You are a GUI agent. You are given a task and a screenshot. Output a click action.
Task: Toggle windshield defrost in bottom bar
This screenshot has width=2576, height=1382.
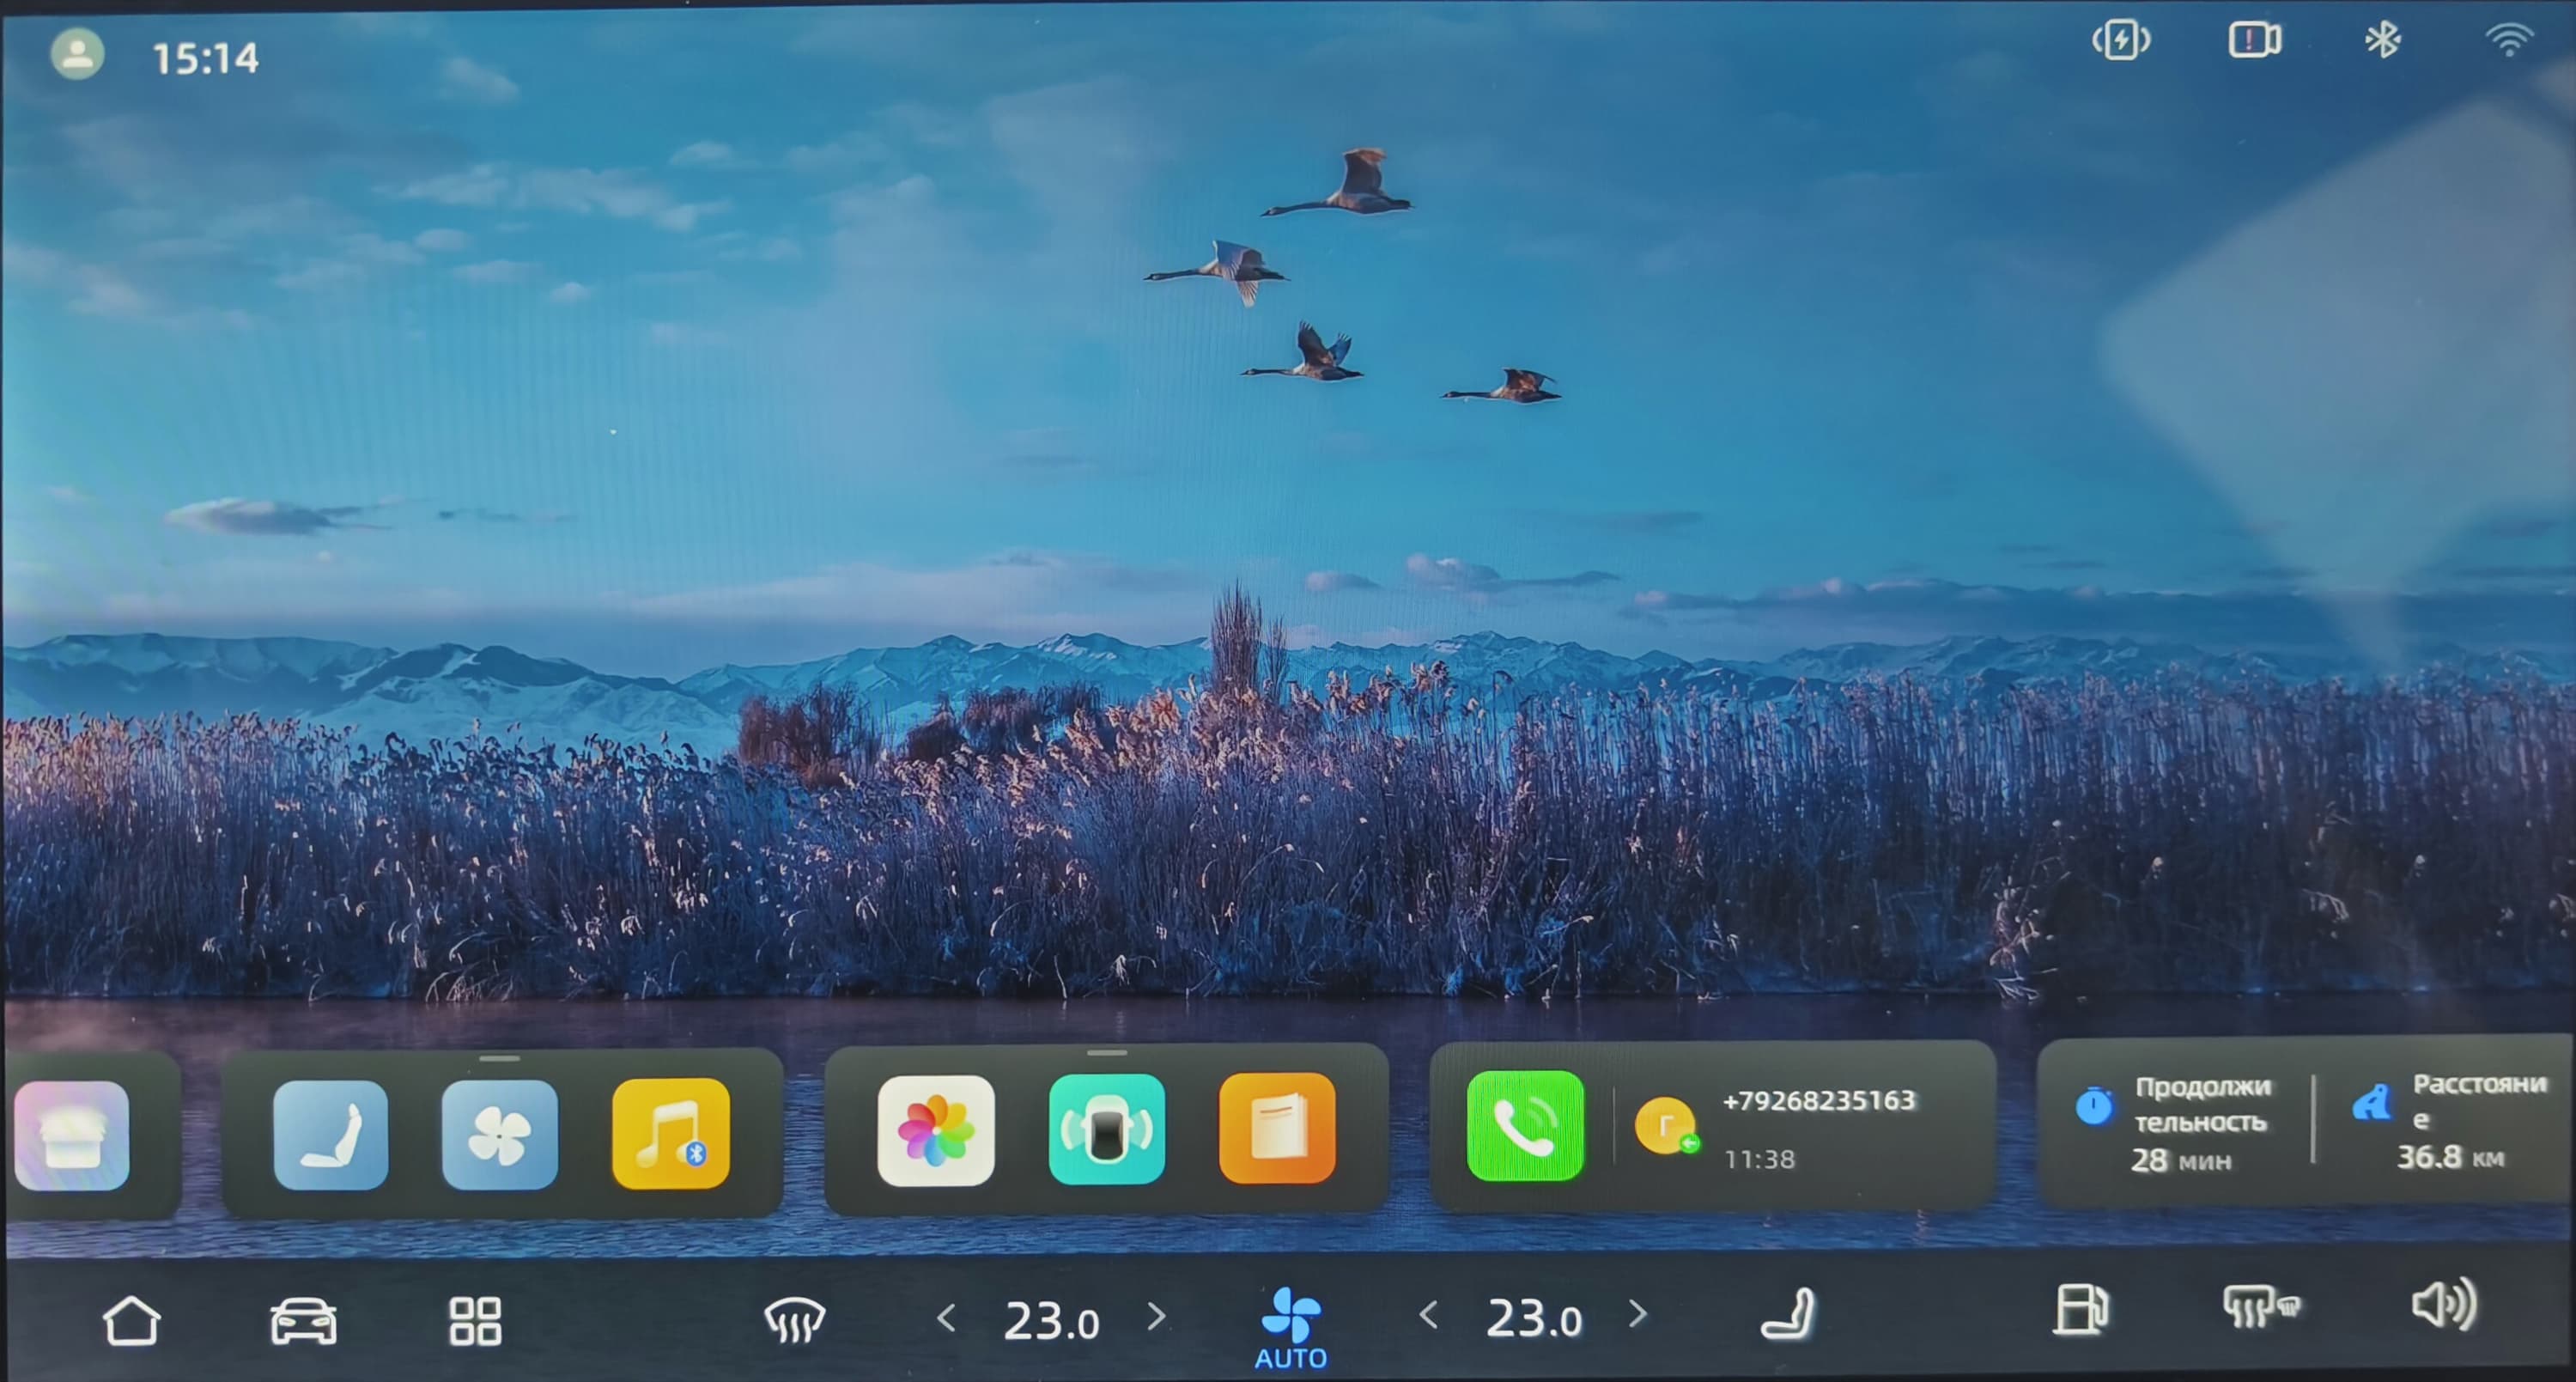[x=794, y=1320]
